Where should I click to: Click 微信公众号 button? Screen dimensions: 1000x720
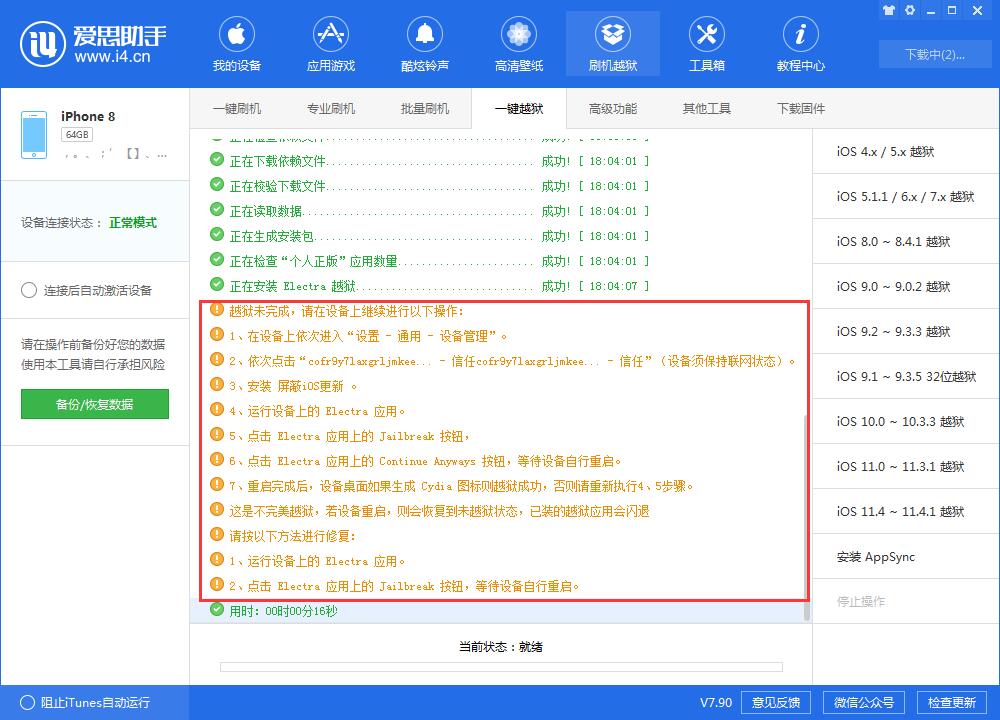pos(864,702)
